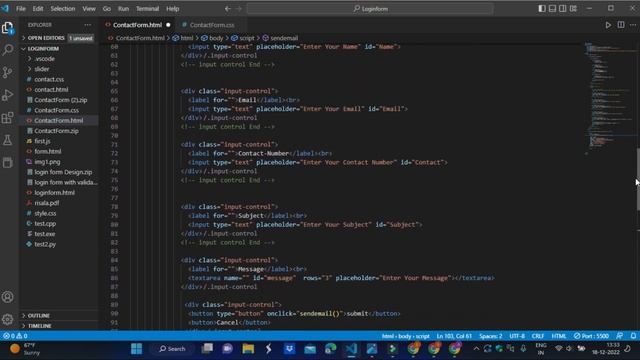The height and width of the screenshot is (360, 640).
Task: Click the 1 unsaved badge in Open Editors
Action: click(x=80, y=38)
